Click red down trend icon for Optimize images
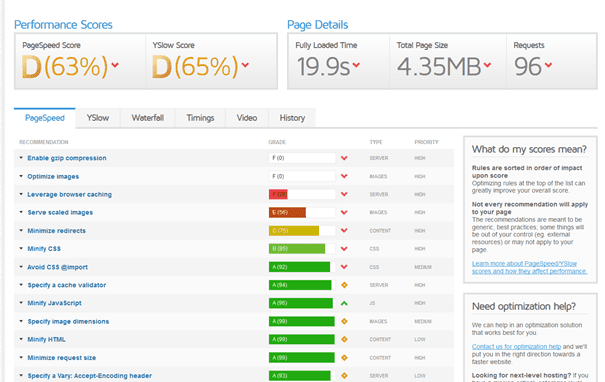Viewport: 605px width, 382px height. [344, 176]
